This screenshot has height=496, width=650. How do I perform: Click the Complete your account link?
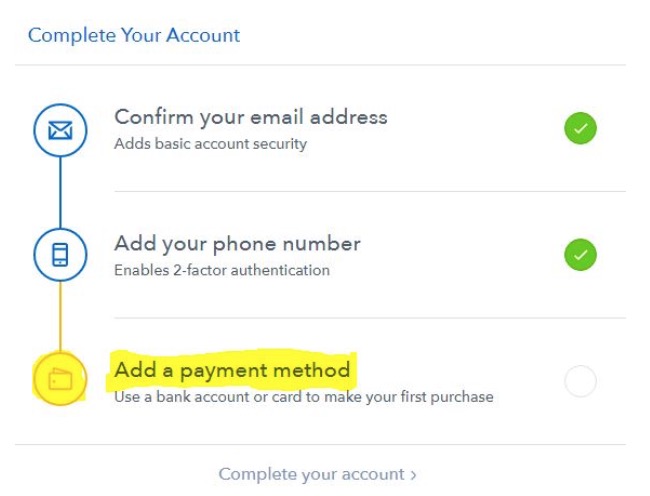(x=317, y=474)
